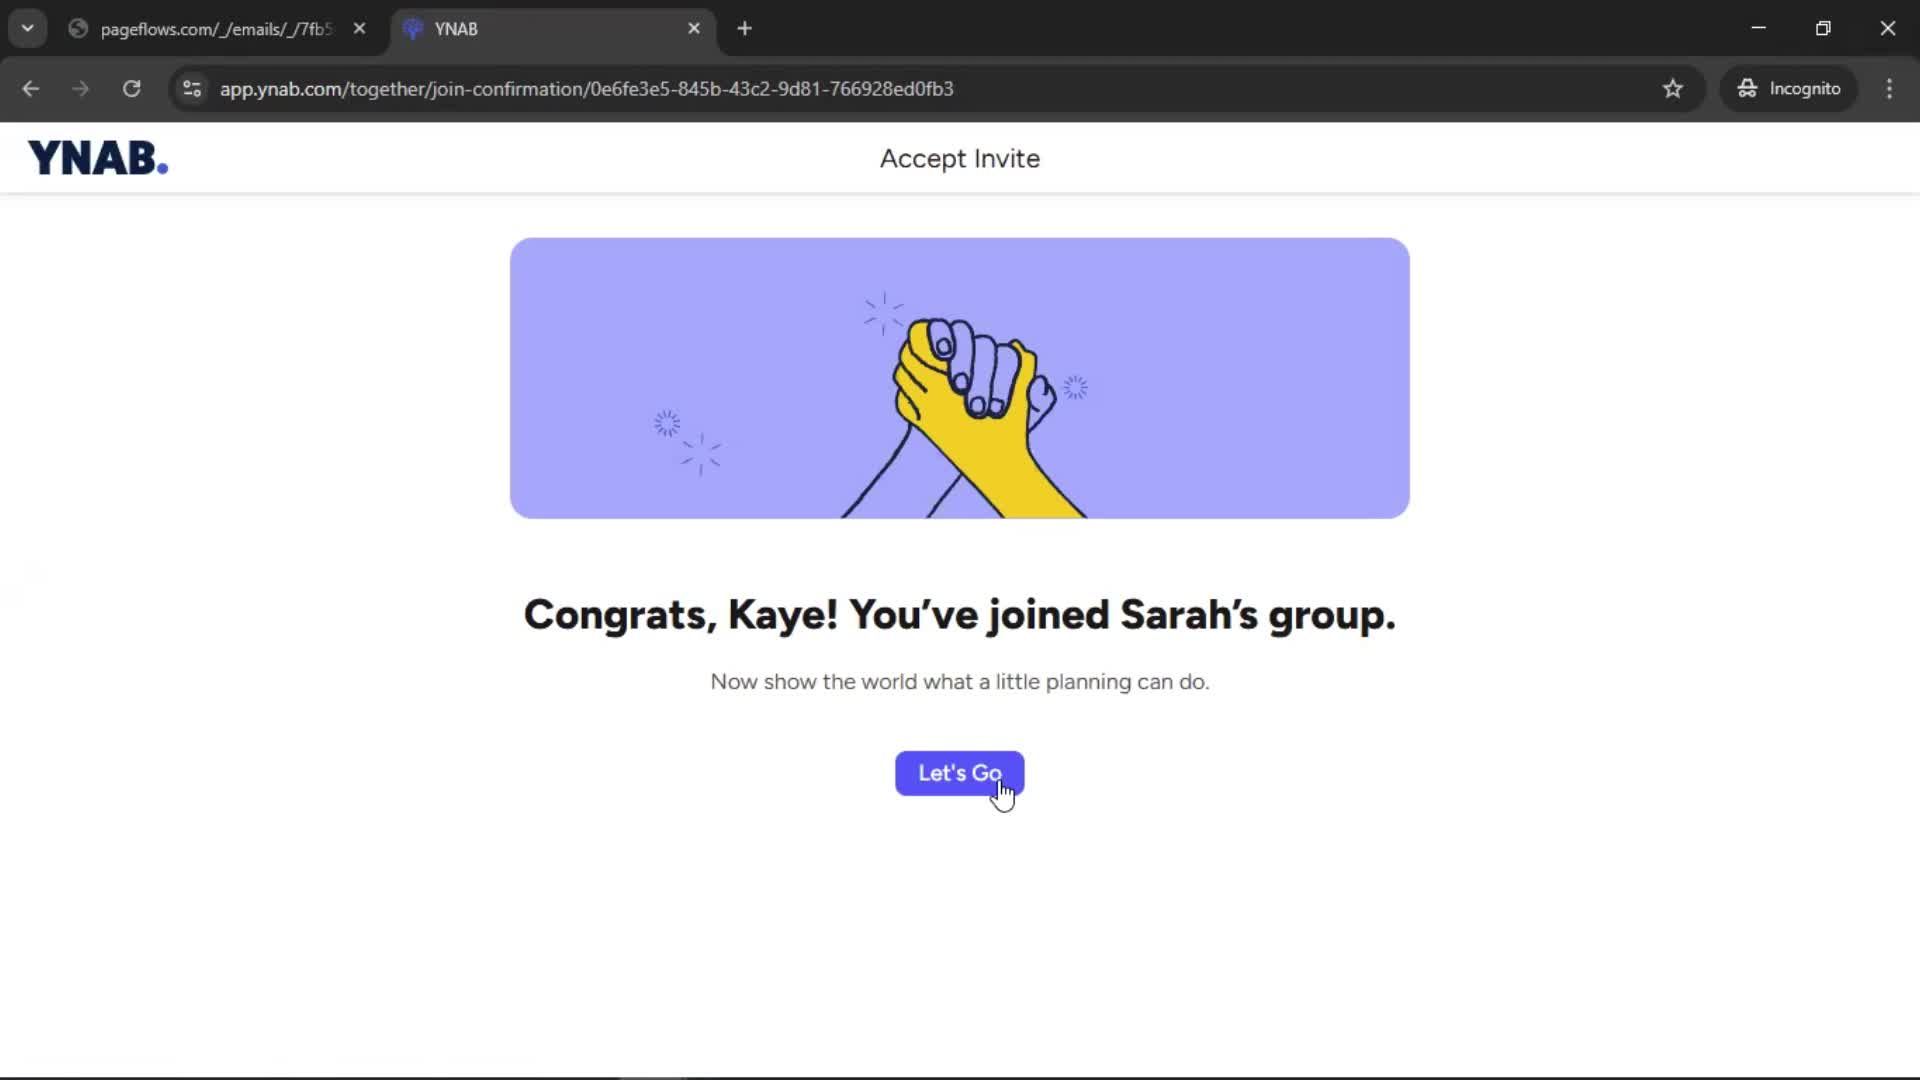This screenshot has height=1080, width=1920.
Task: Click the browser forward arrow
Action: click(81, 89)
